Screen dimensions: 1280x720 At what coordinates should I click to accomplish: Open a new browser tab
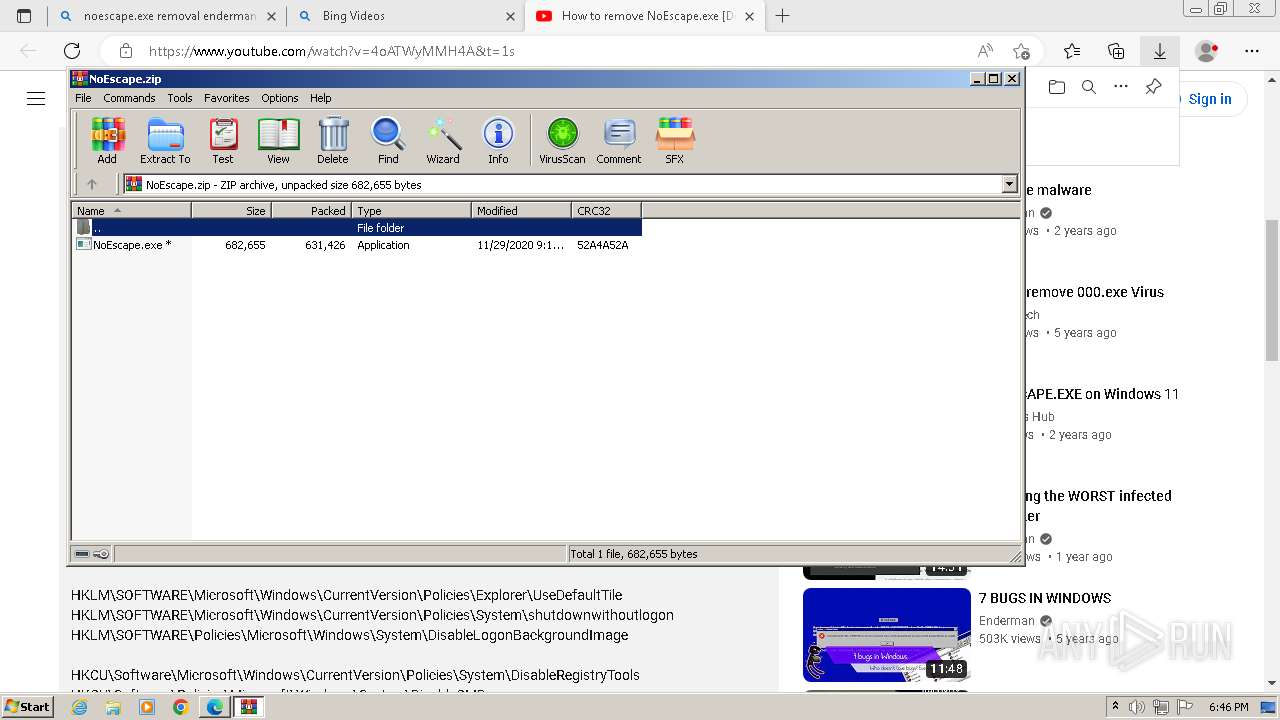(x=783, y=16)
